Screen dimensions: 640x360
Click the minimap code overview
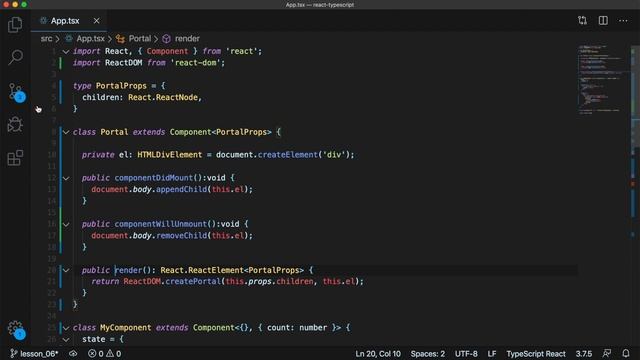coord(603,80)
